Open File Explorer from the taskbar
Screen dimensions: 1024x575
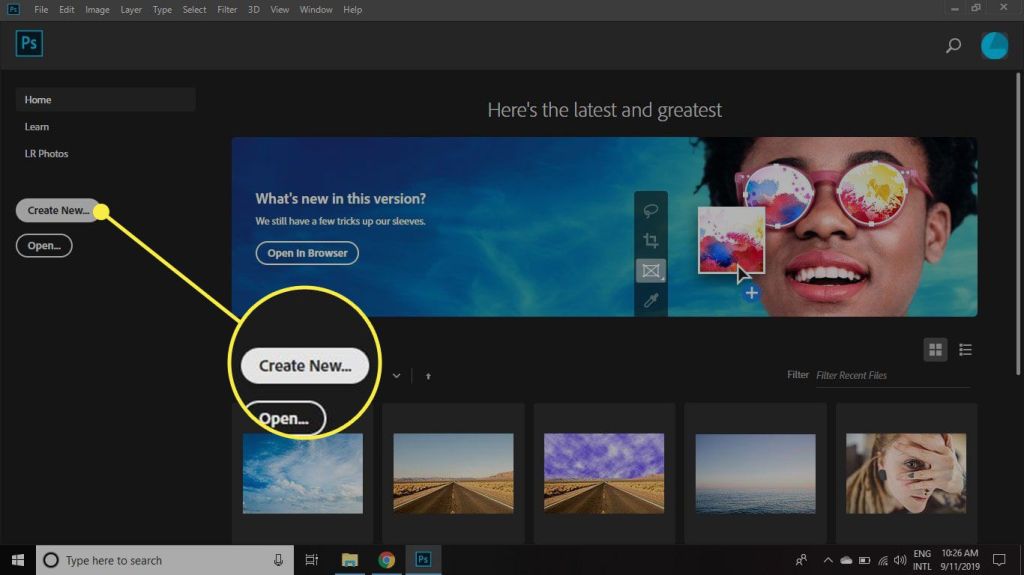pyautogui.click(x=350, y=560)
